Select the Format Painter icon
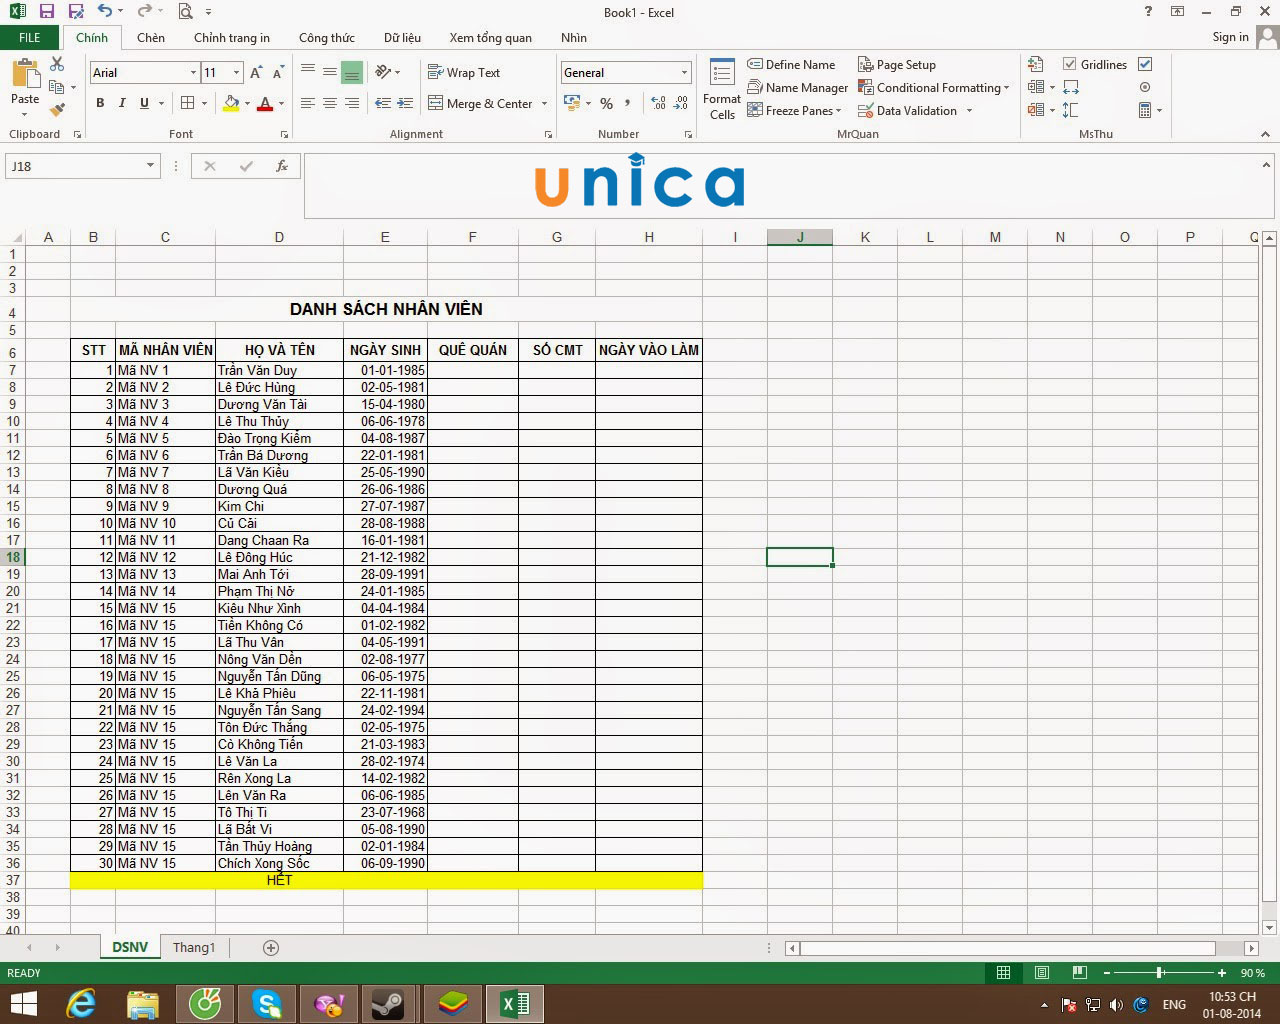 tap(58, 110)
